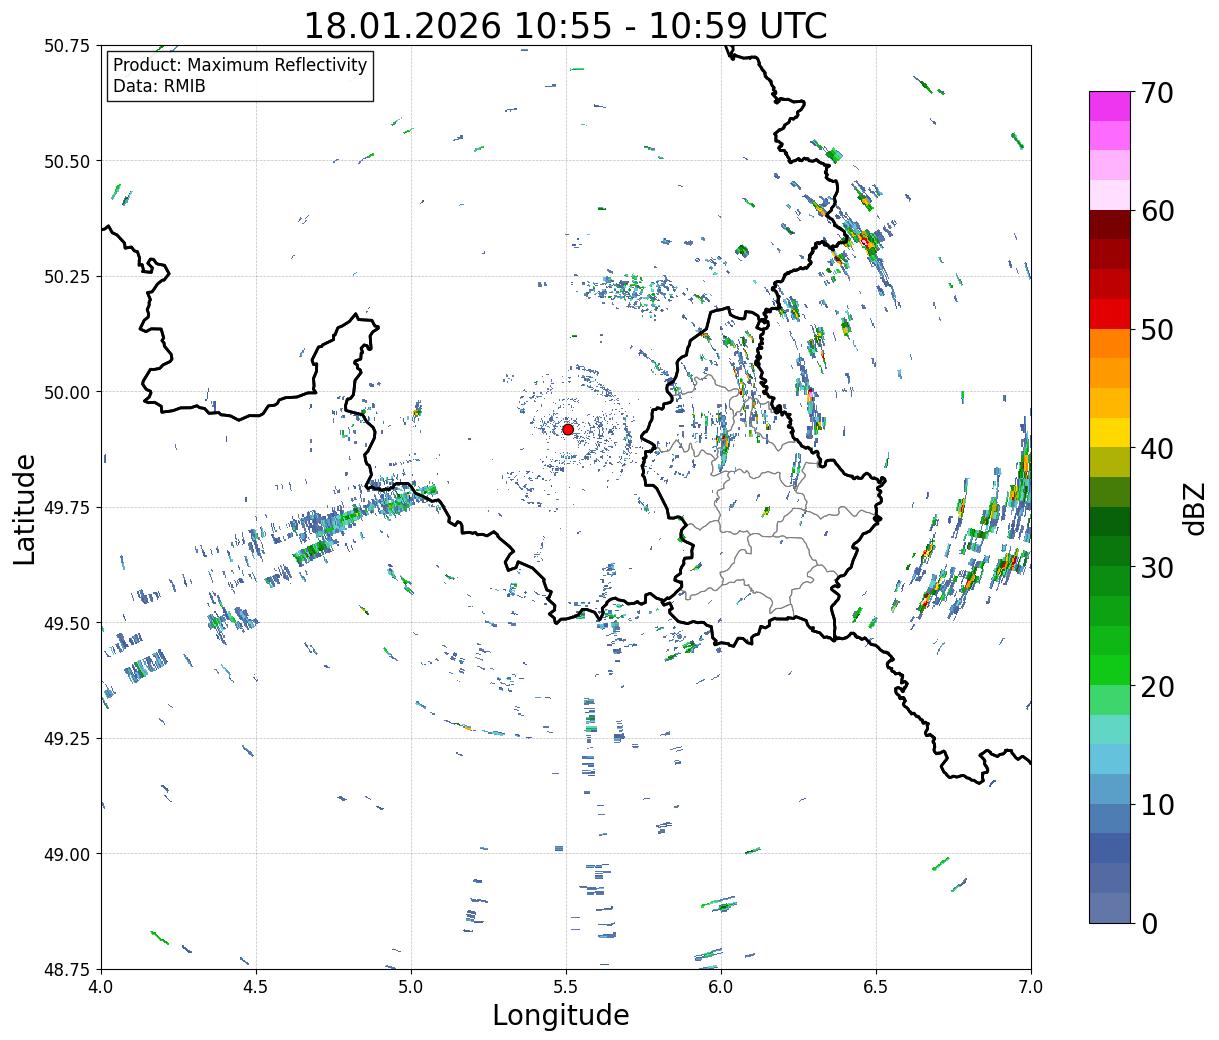
Task: Click the 'Data: RMIB' text
Action: (159, 87)
